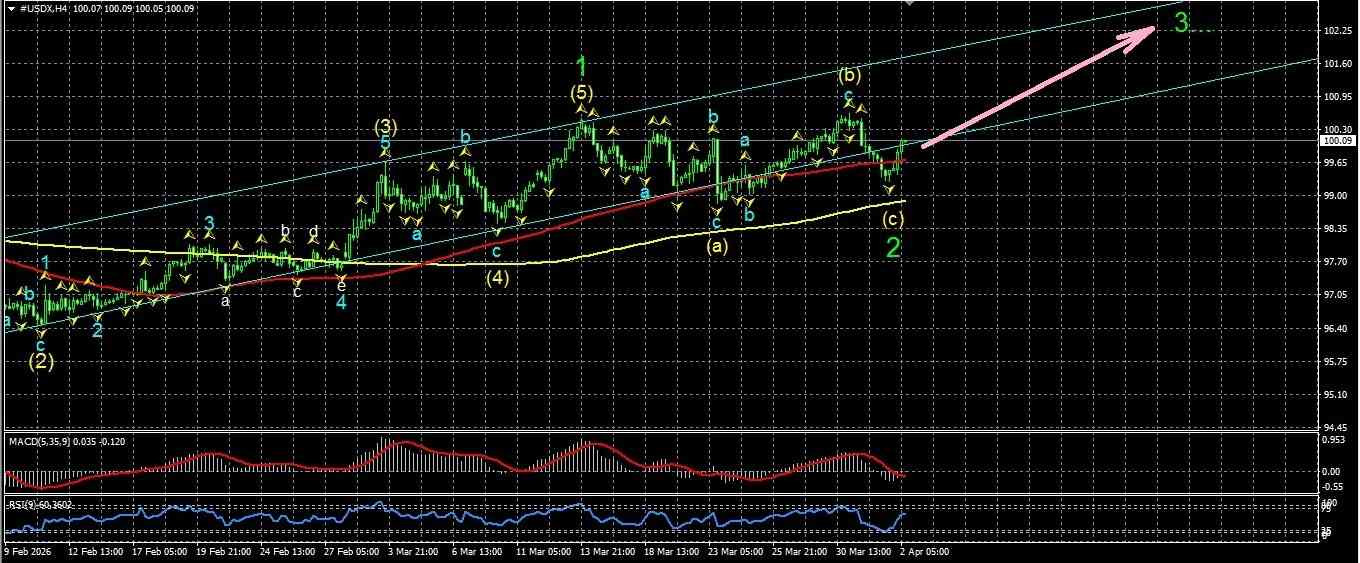Select the yellow (c) correction label

tap(894, 220)
